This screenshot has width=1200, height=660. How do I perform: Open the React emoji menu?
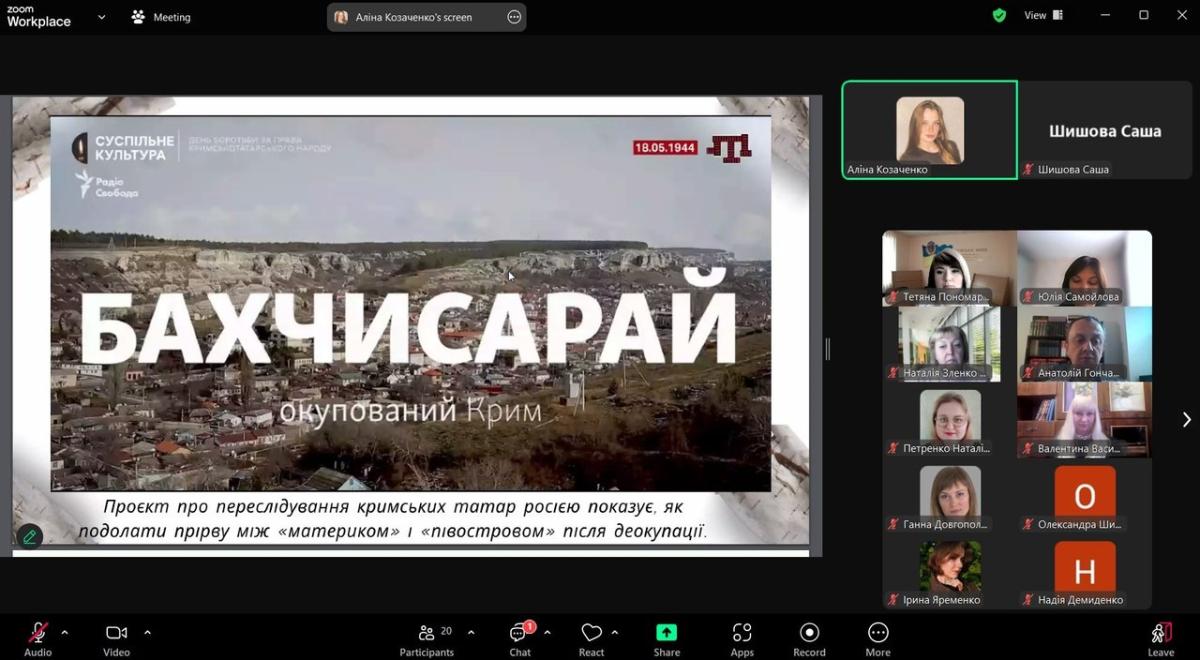coord(591,637)
